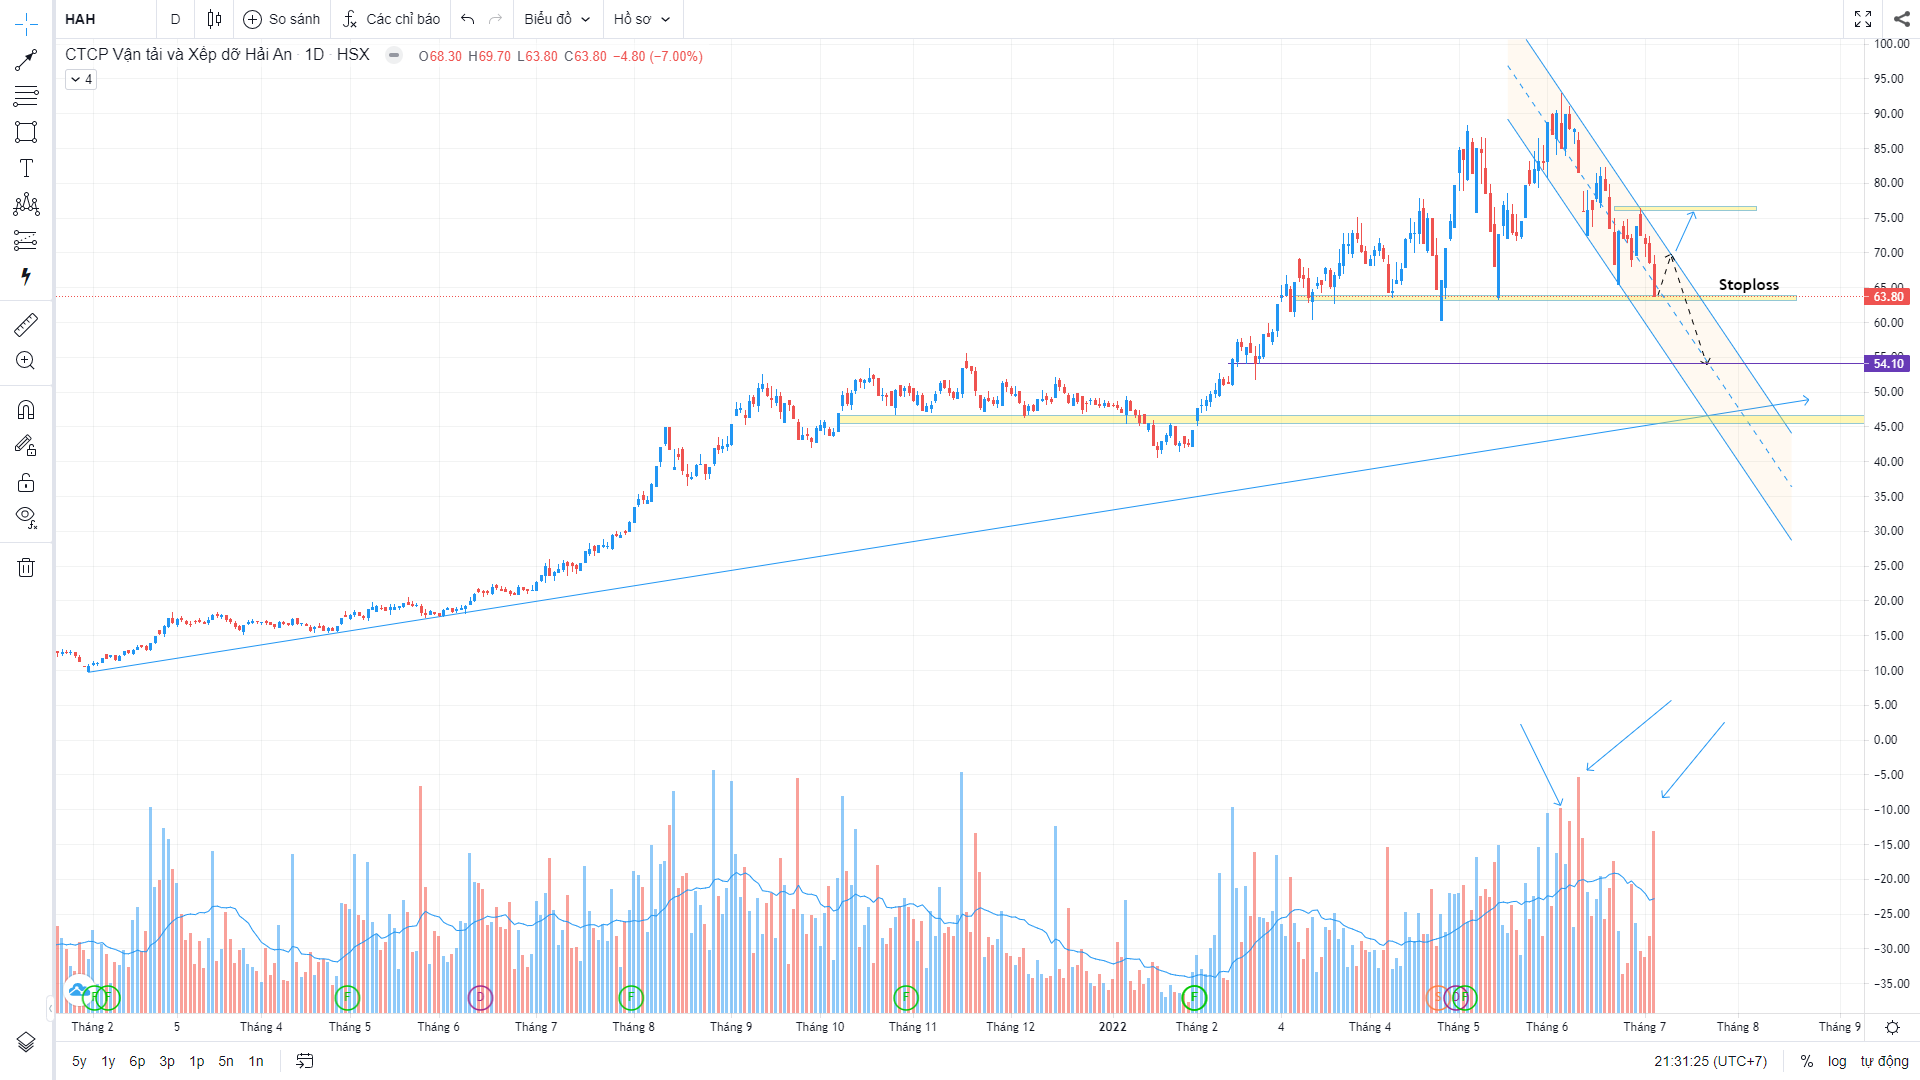Click the cloud chart logo icon
This screenshot has width=1920, height=1080.
78,990
